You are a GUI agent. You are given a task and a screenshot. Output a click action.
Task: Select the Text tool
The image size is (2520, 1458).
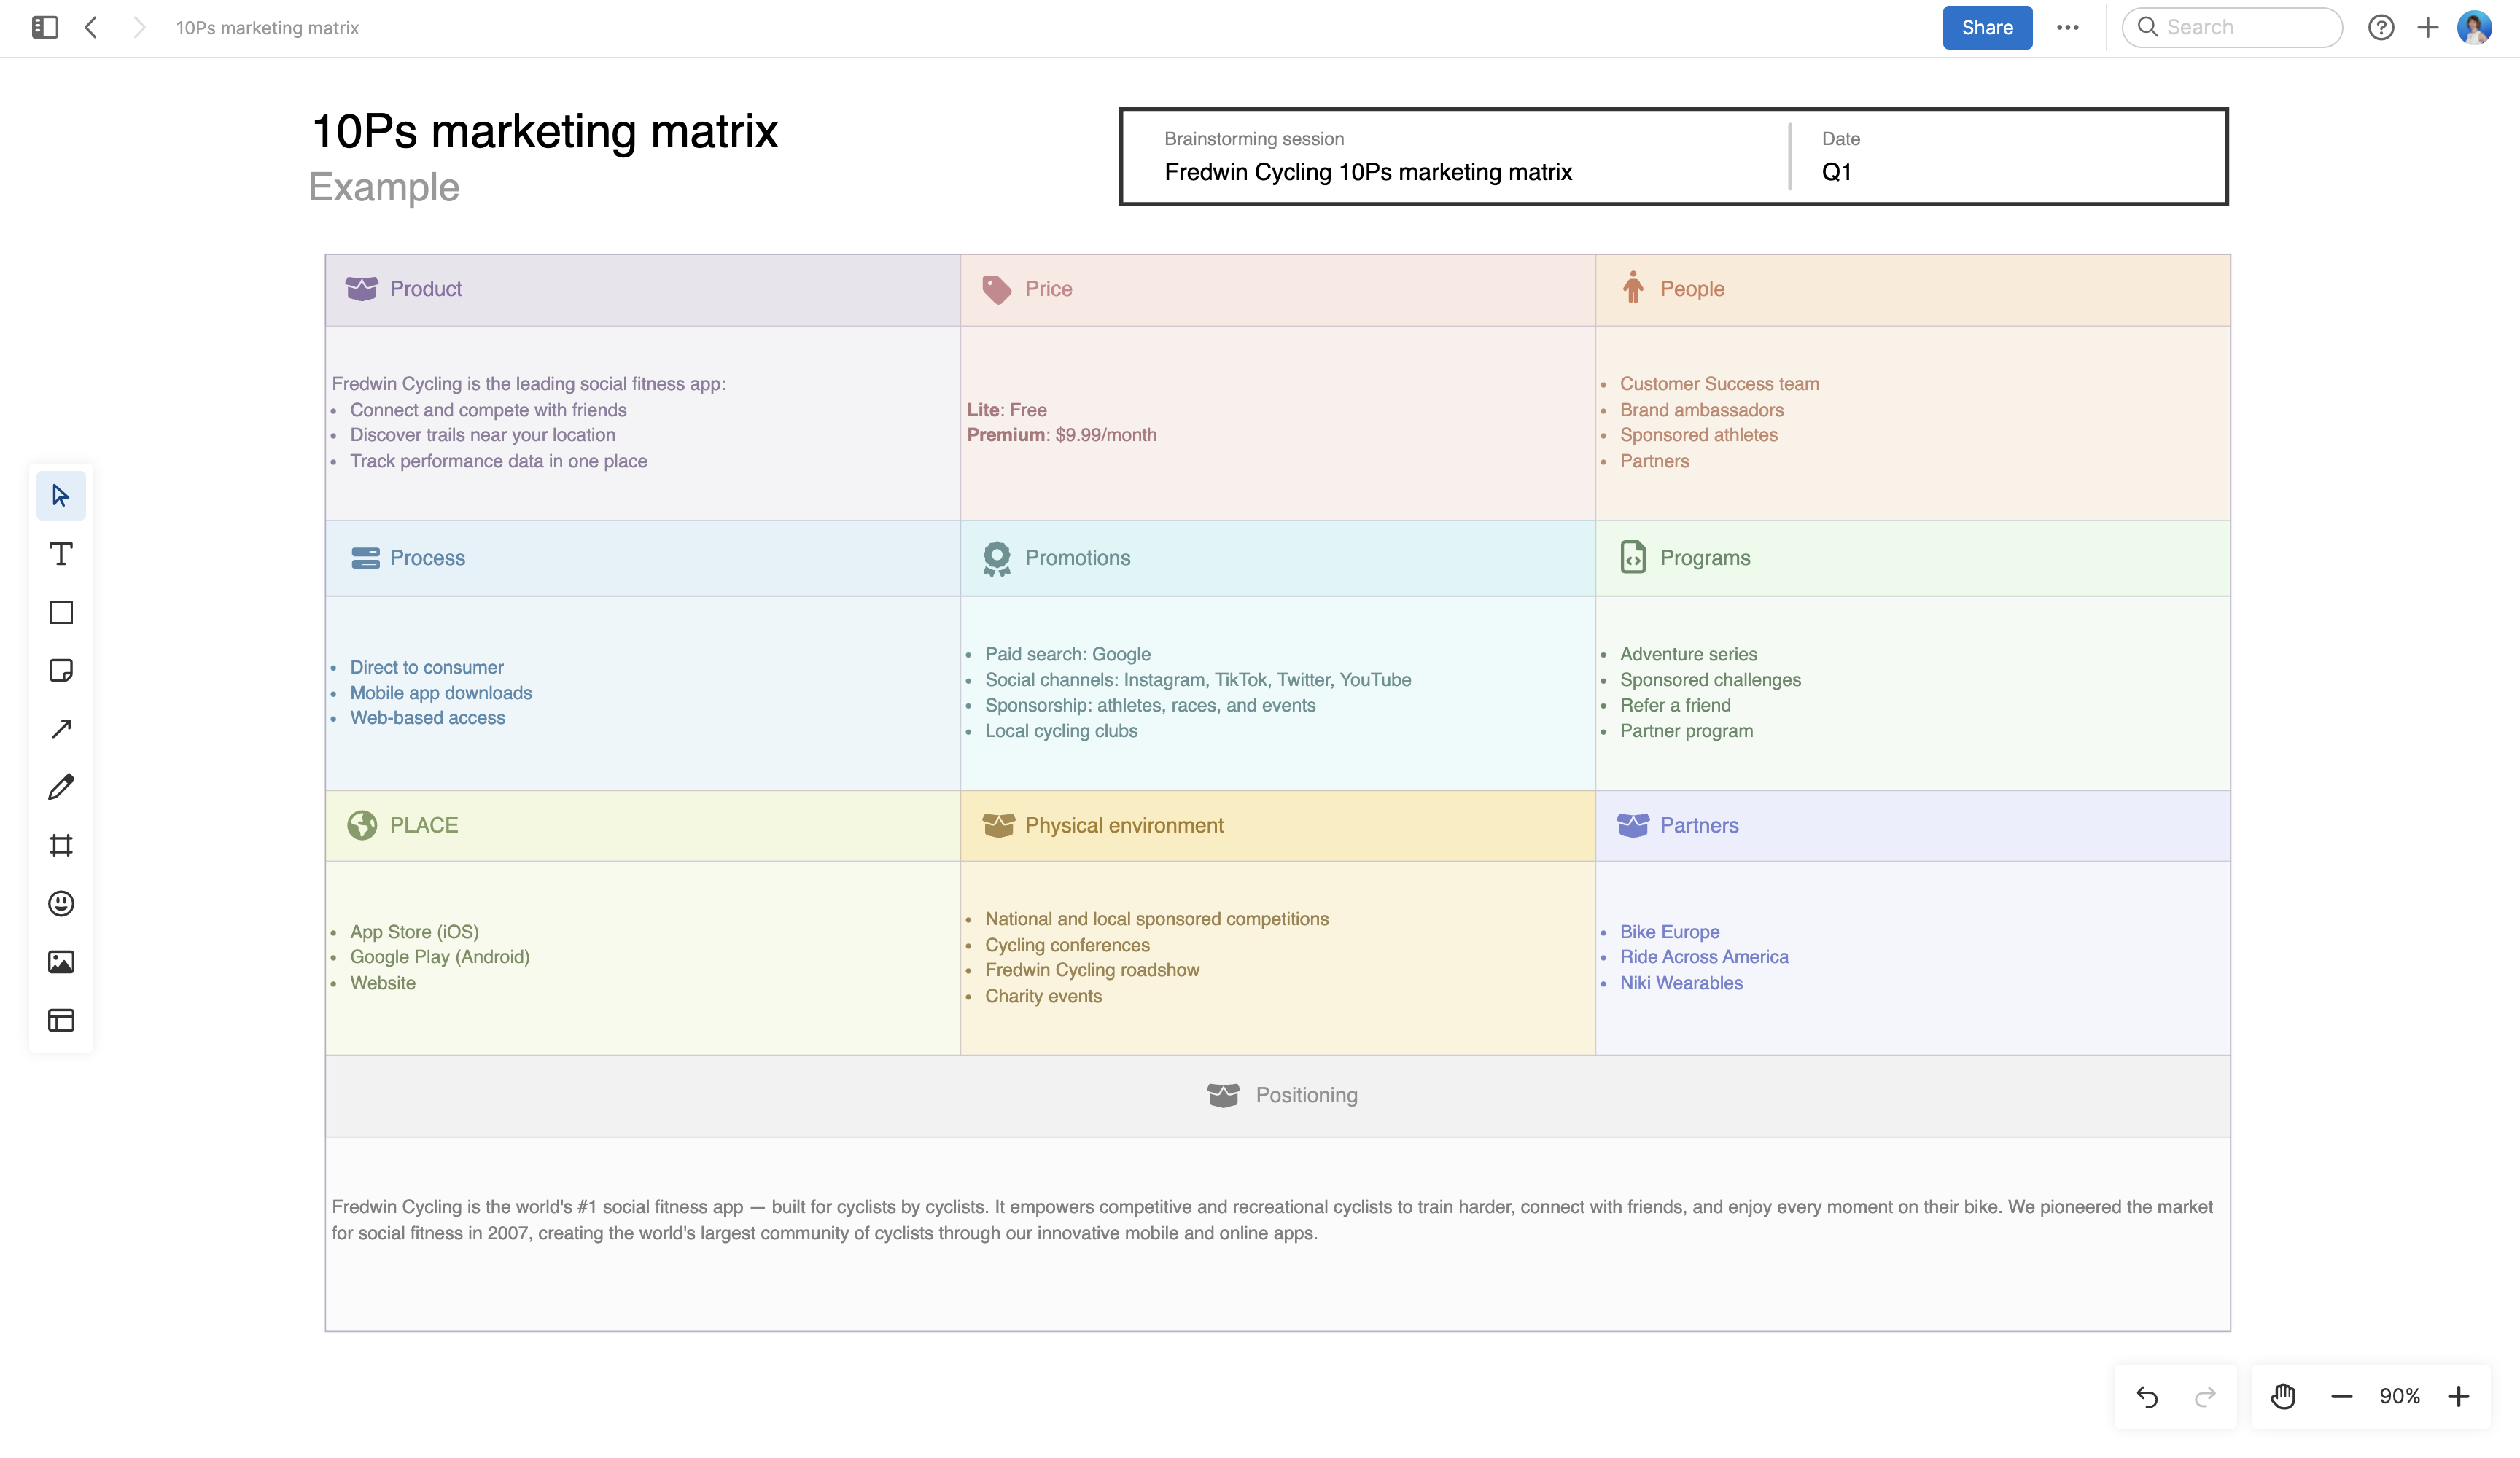[x=61, y=553]
